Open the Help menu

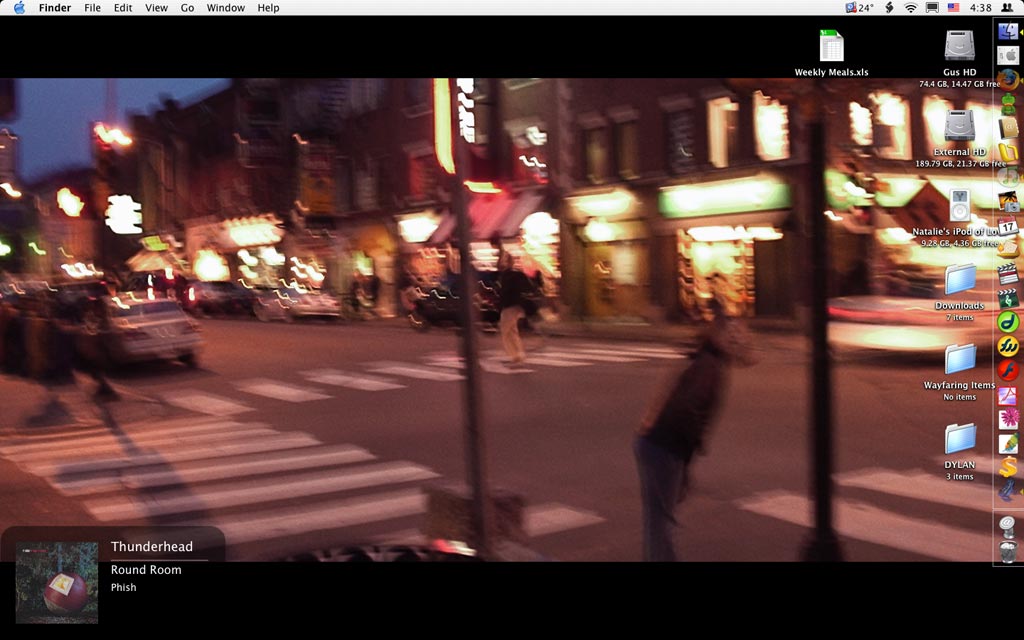[x=268, y=8]
